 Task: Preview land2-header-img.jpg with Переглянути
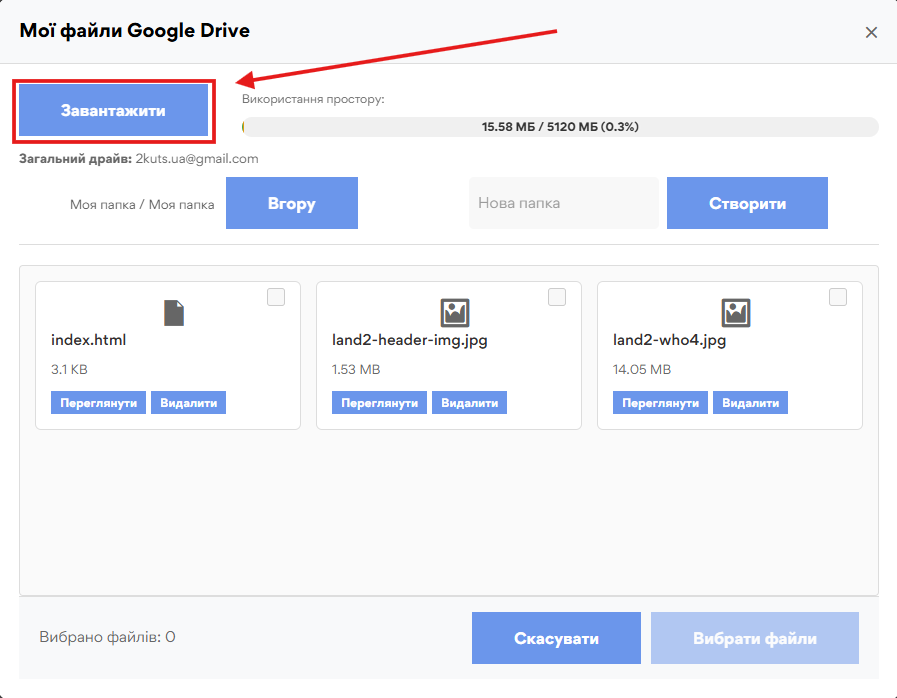[x=379, y=402]
